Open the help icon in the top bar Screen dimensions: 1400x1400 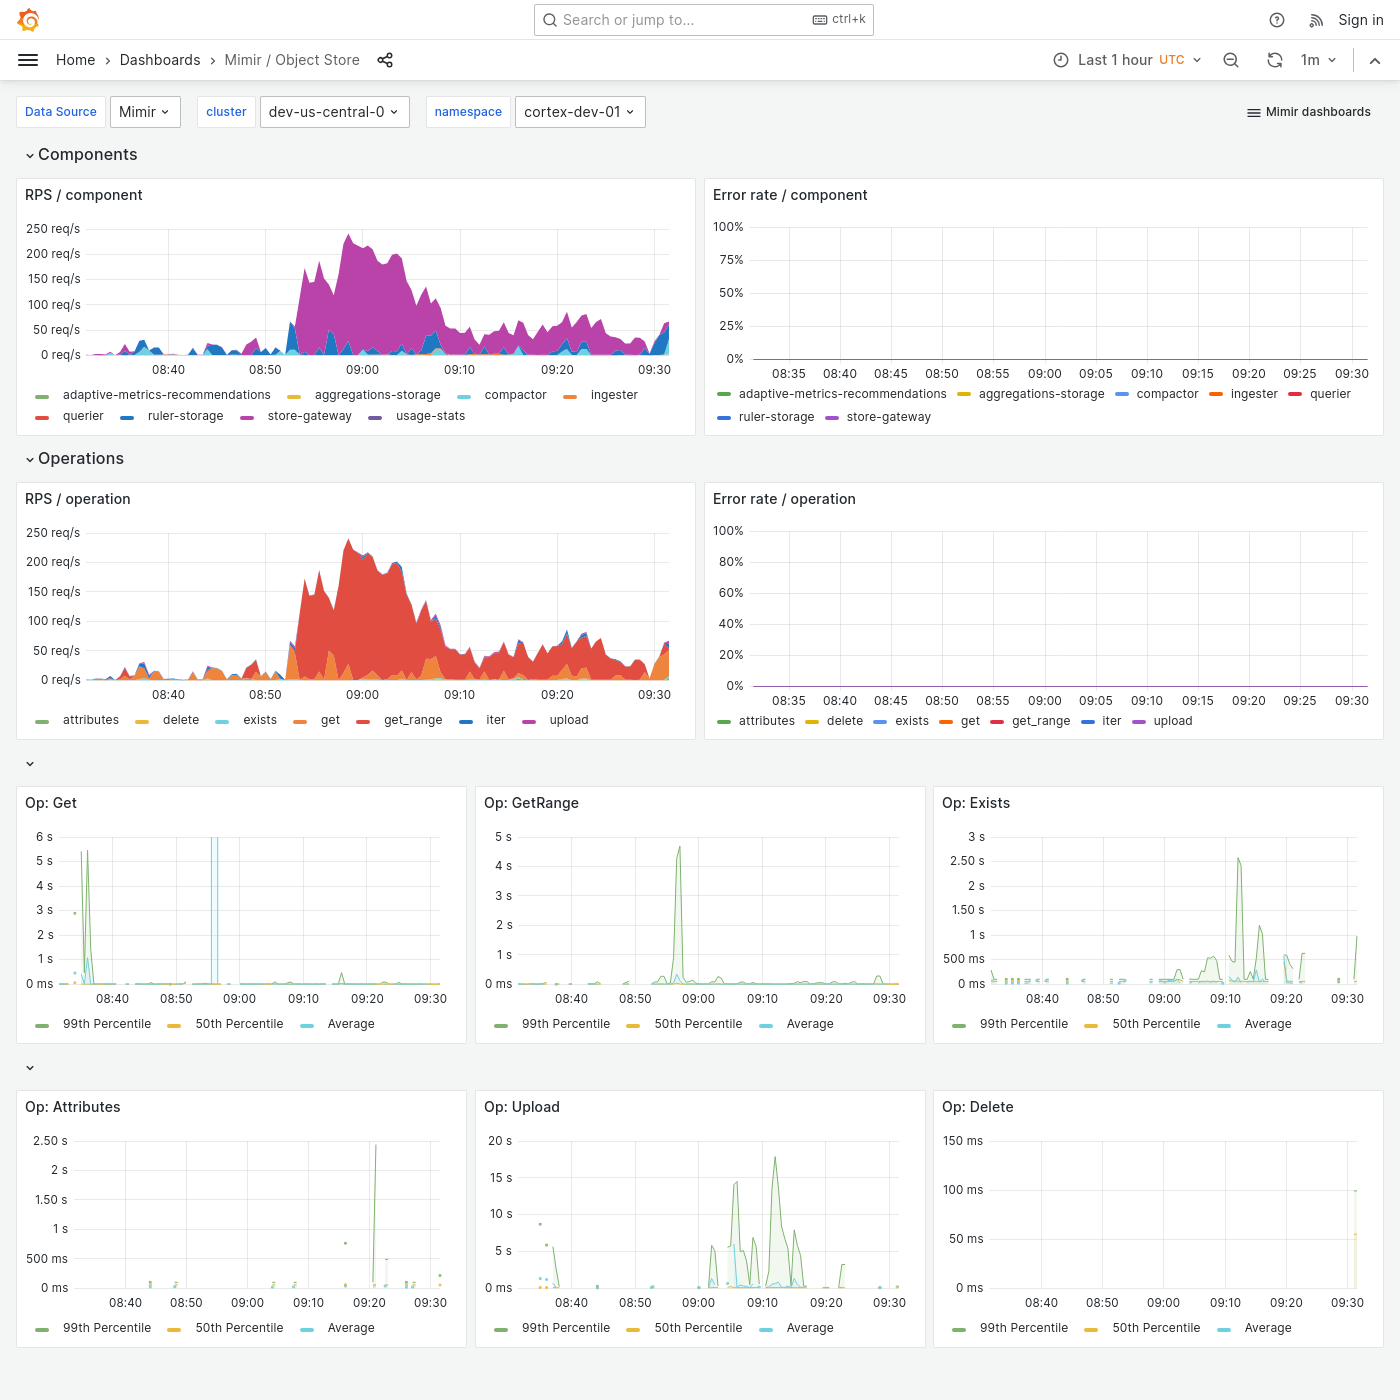(1276, 19)
